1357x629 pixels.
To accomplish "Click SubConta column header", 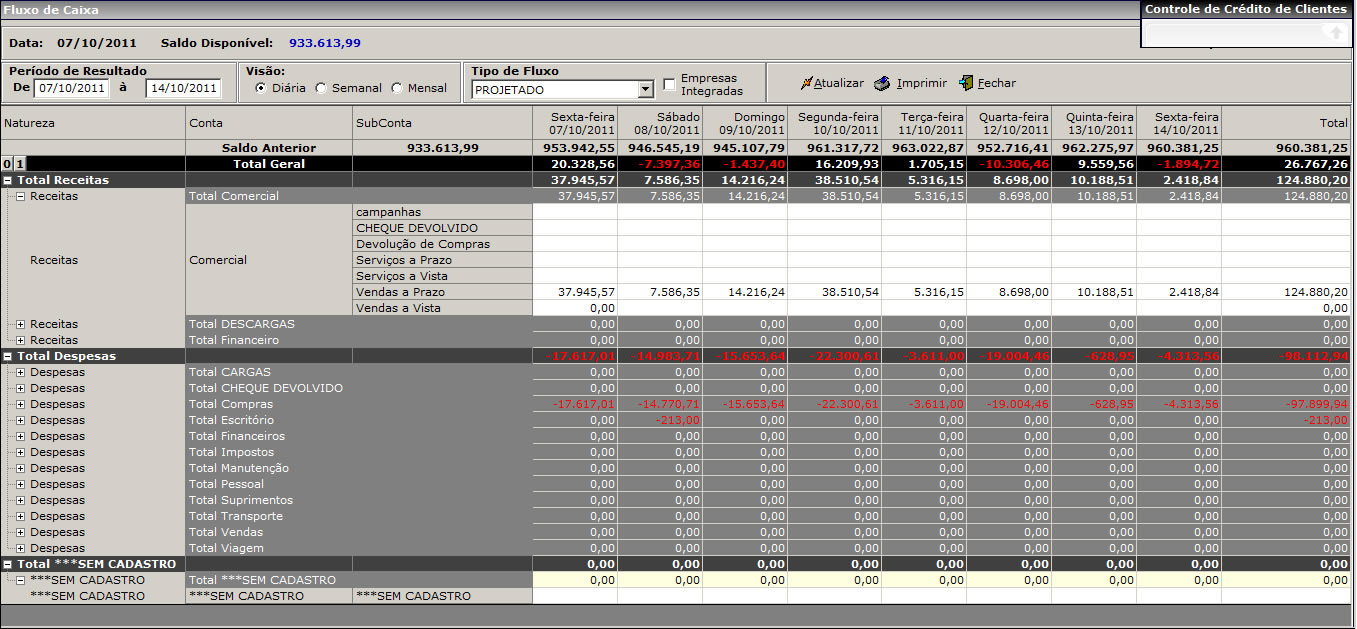I will (442, 122).
